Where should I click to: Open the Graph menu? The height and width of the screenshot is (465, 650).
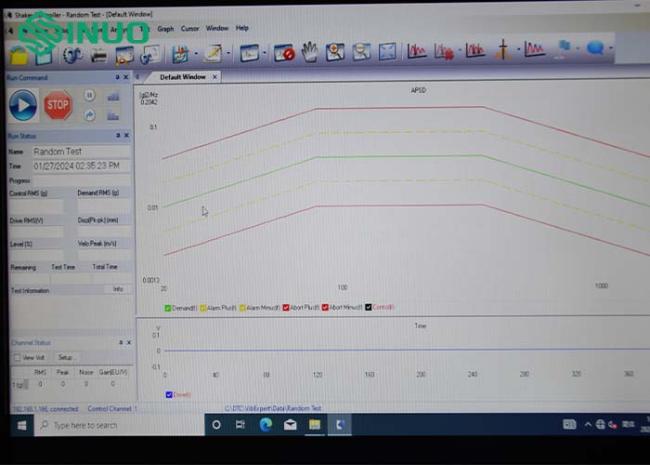(165, 28)
